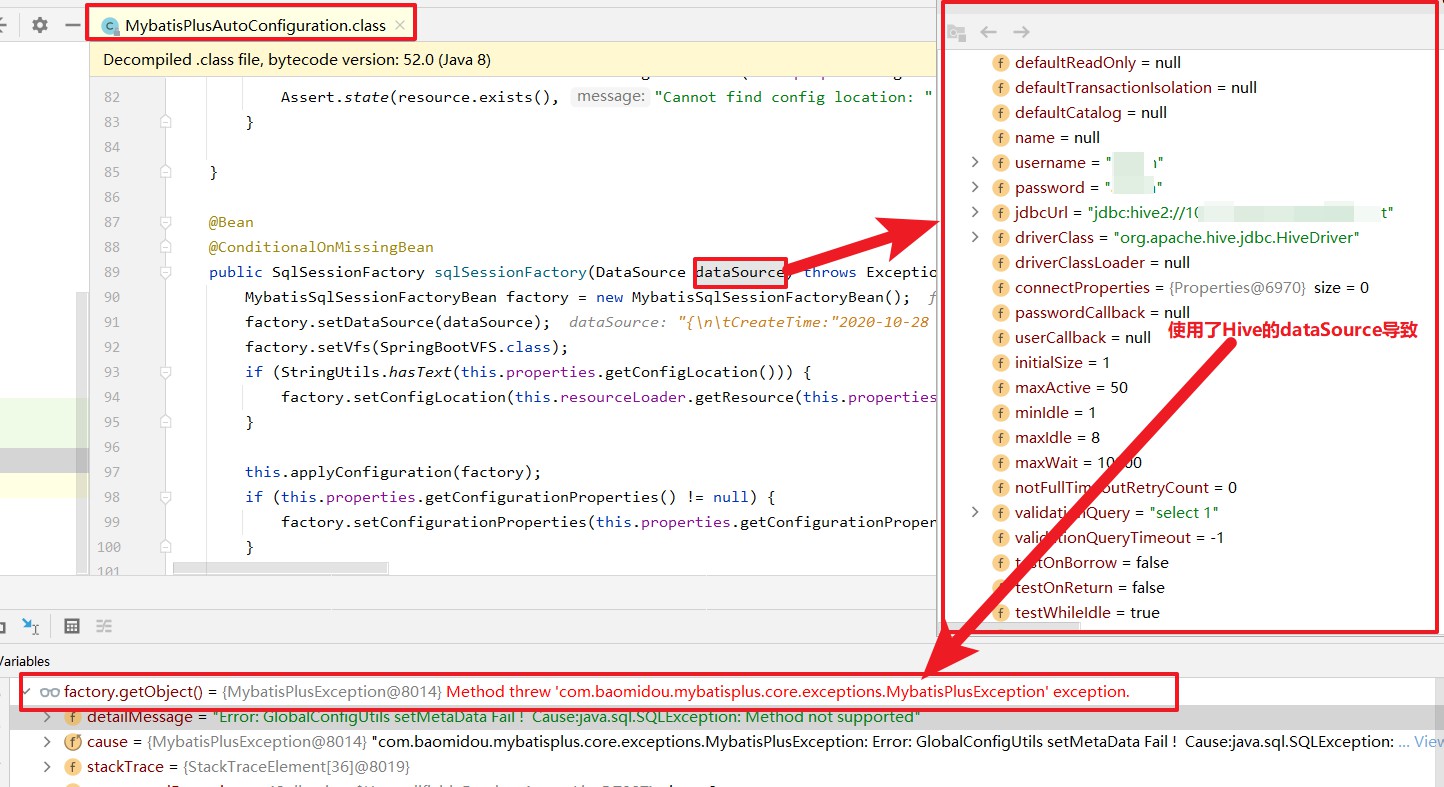
Task: Click the set-value icon in popup toolbar
Action: pyautogui.click(x=957, y=32)
